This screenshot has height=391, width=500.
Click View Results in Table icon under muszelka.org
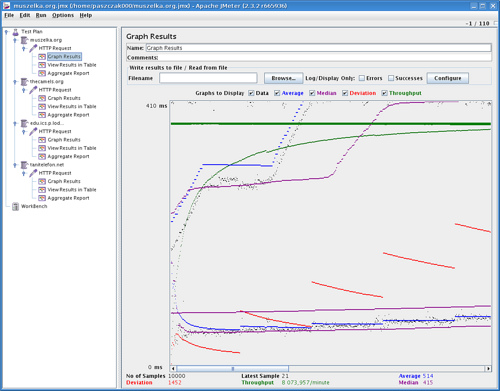42,65
